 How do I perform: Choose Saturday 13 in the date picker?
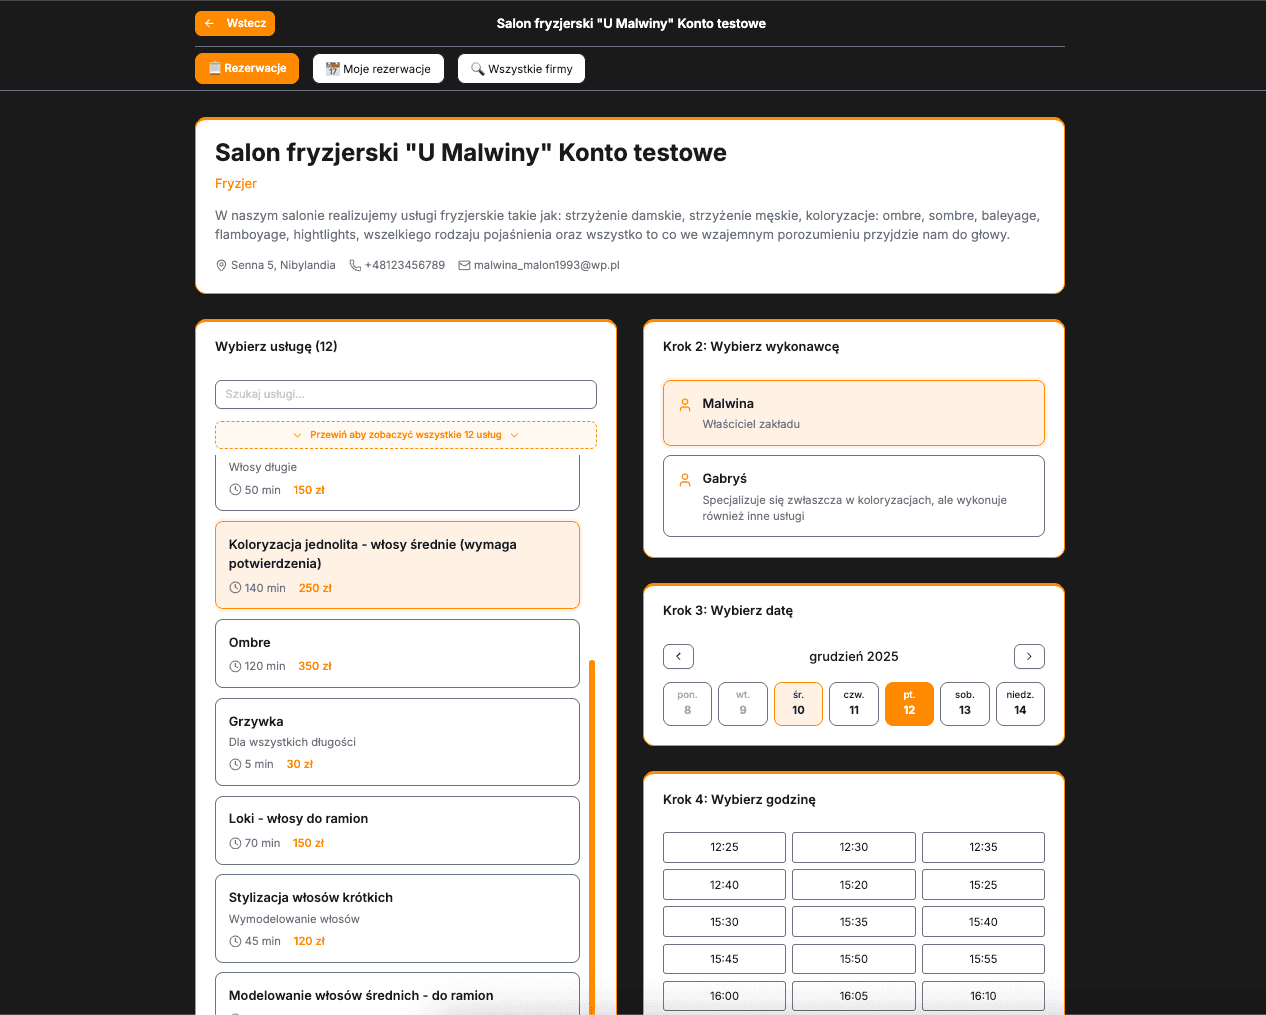point(964,703)
